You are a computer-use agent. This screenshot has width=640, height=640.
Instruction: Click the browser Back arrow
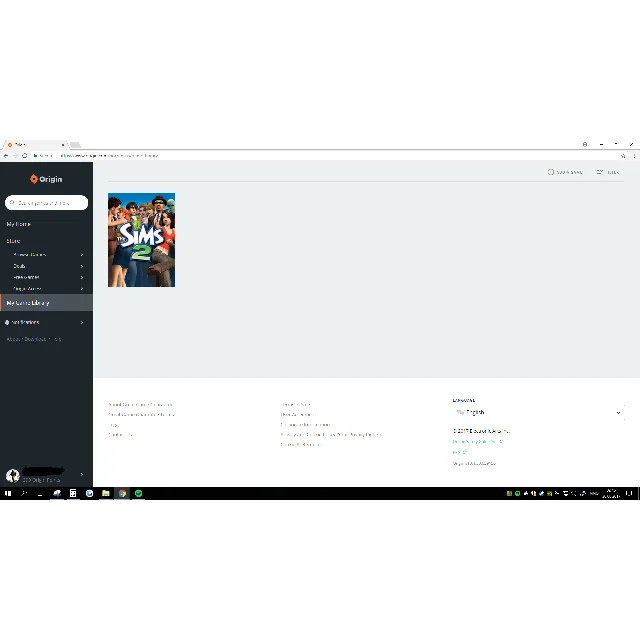[6, 156]
